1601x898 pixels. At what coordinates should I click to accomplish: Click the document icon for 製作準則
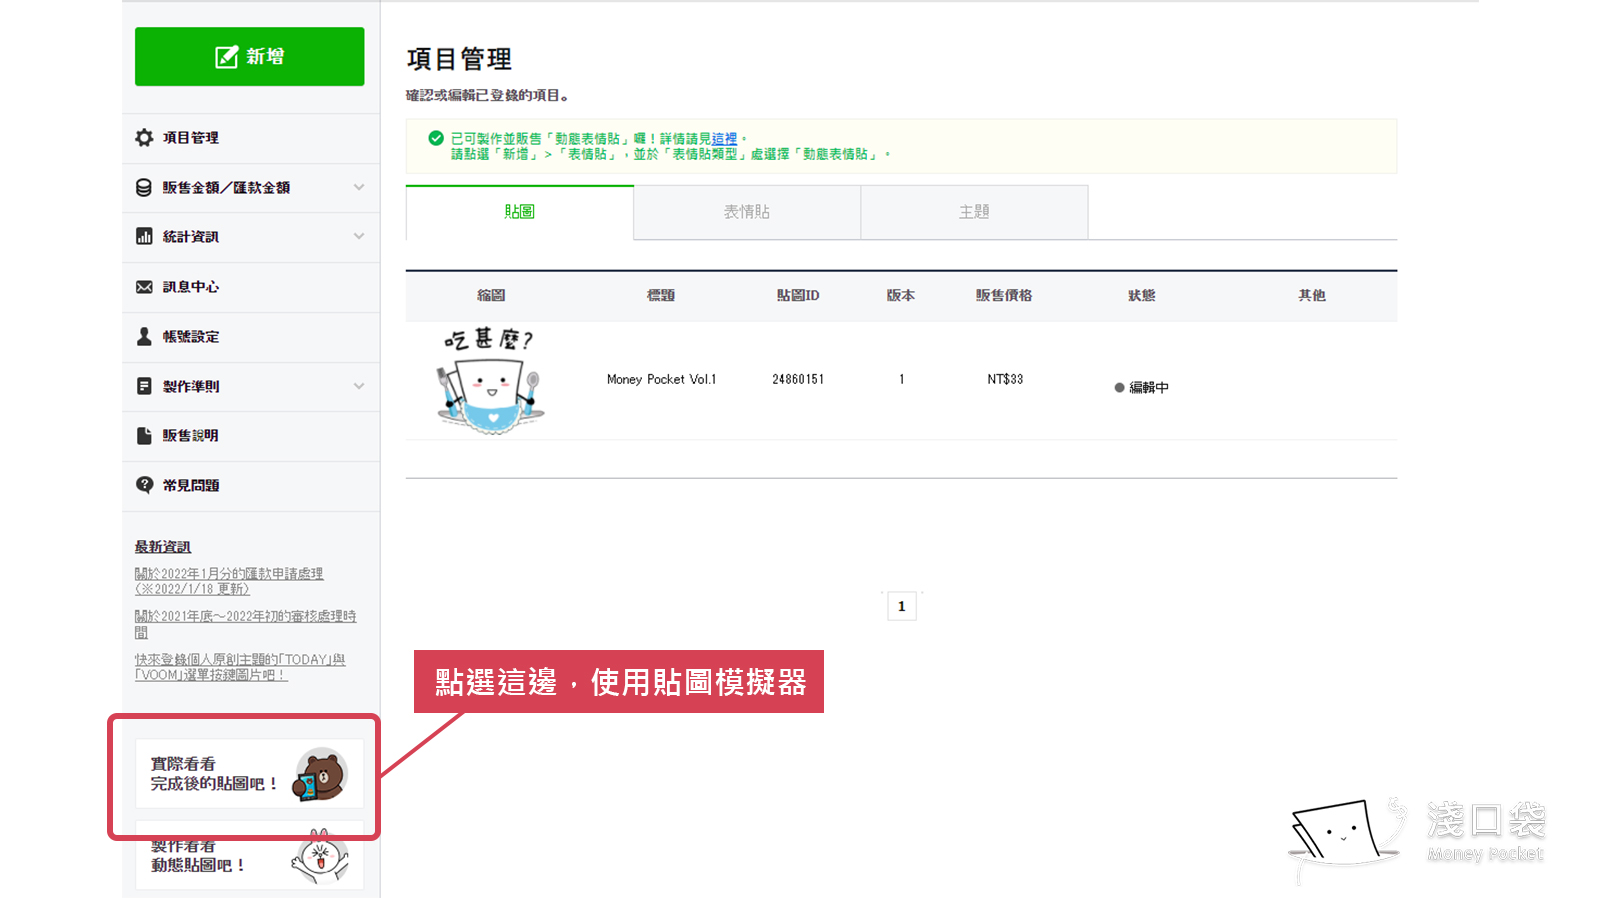click(145, 386)
